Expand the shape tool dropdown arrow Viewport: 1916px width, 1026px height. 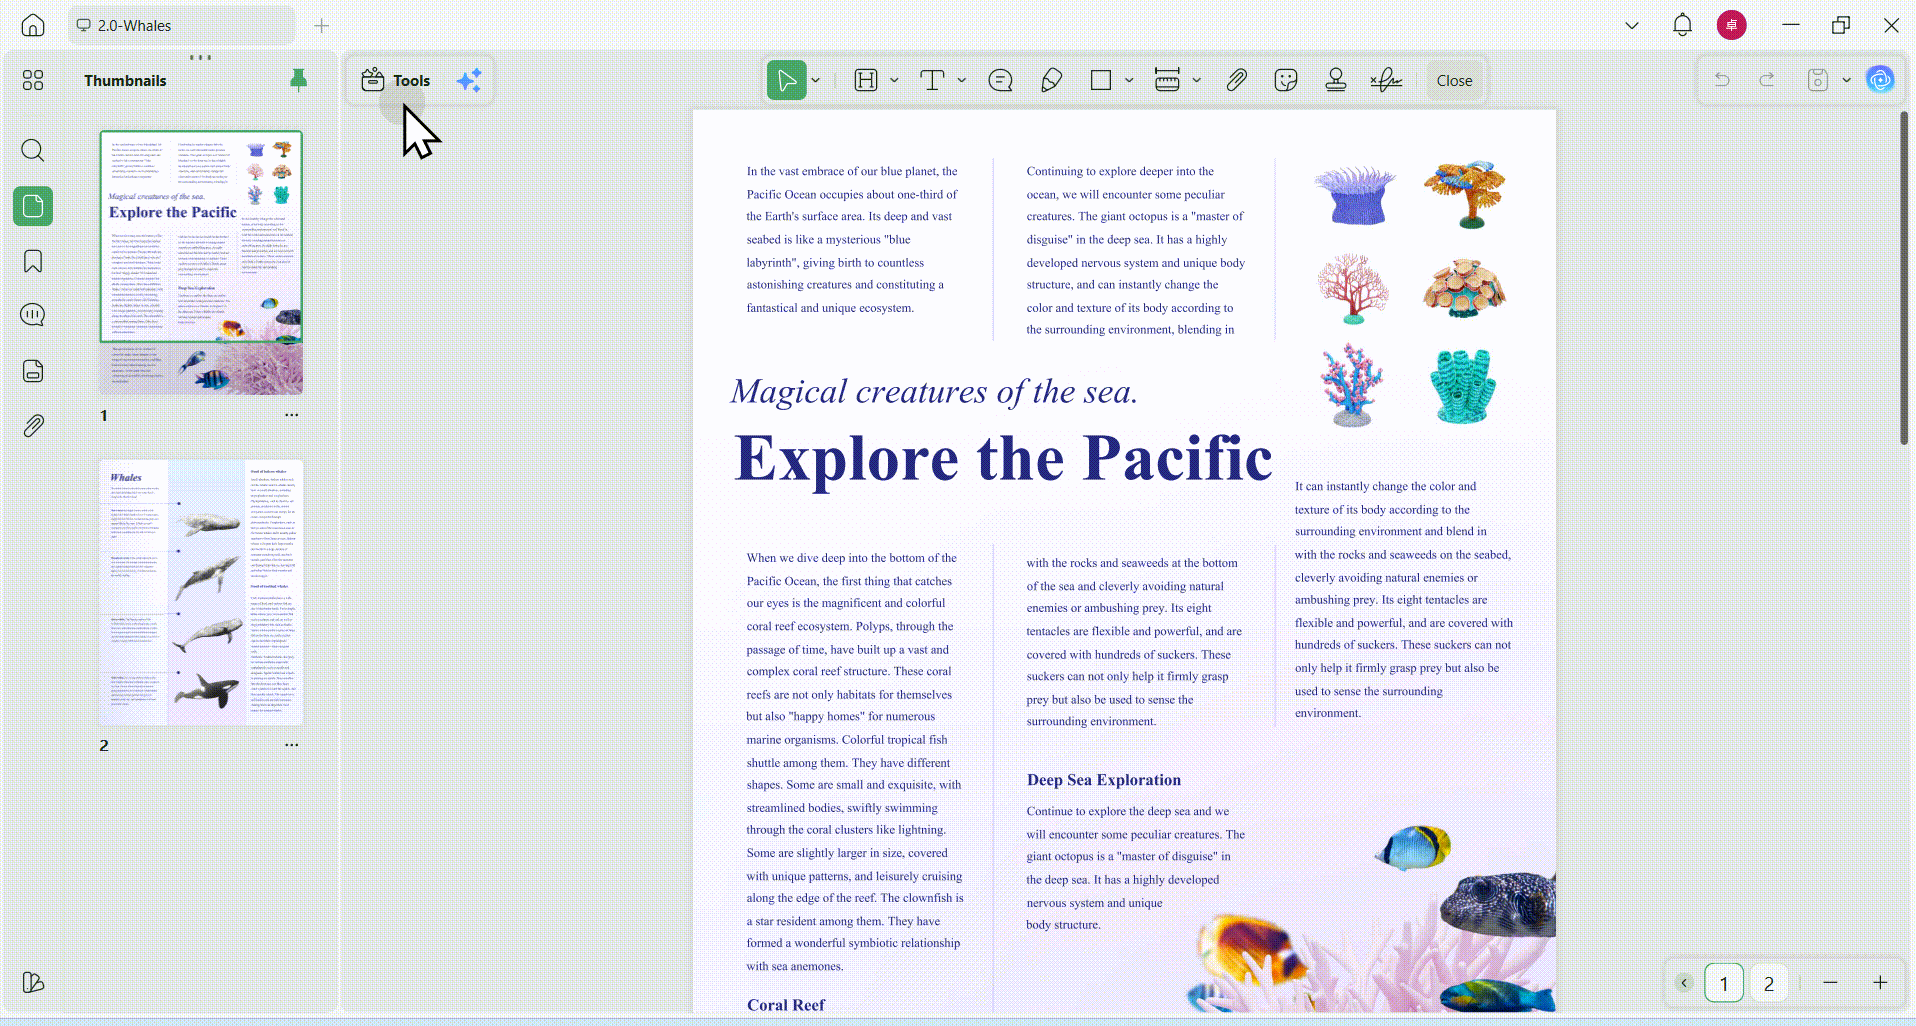[x=1129, y=80]
